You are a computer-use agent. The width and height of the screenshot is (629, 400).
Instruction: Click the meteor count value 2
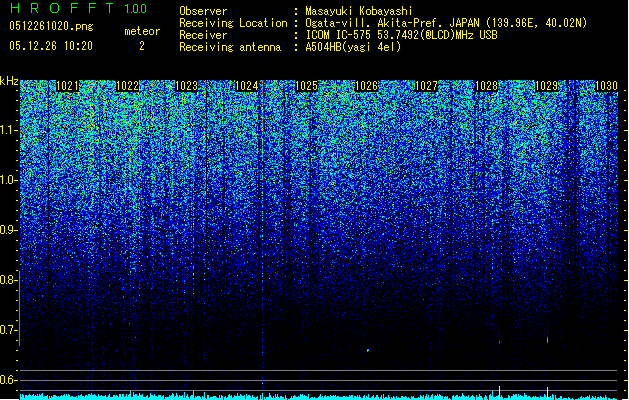(x=142, y=46)
